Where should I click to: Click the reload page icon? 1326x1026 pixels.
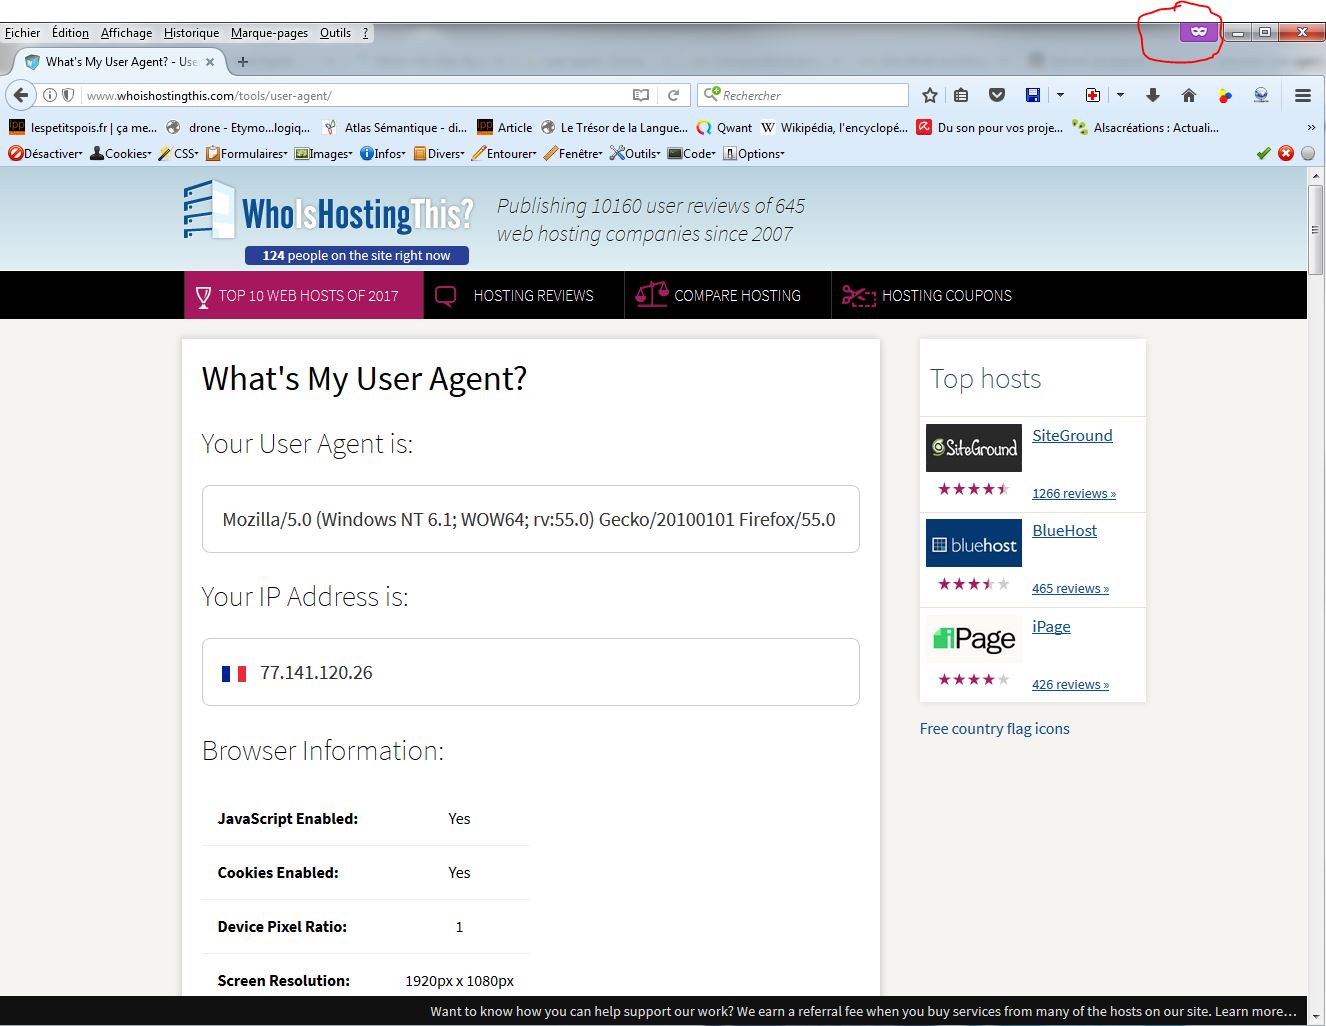coord(674,95)
